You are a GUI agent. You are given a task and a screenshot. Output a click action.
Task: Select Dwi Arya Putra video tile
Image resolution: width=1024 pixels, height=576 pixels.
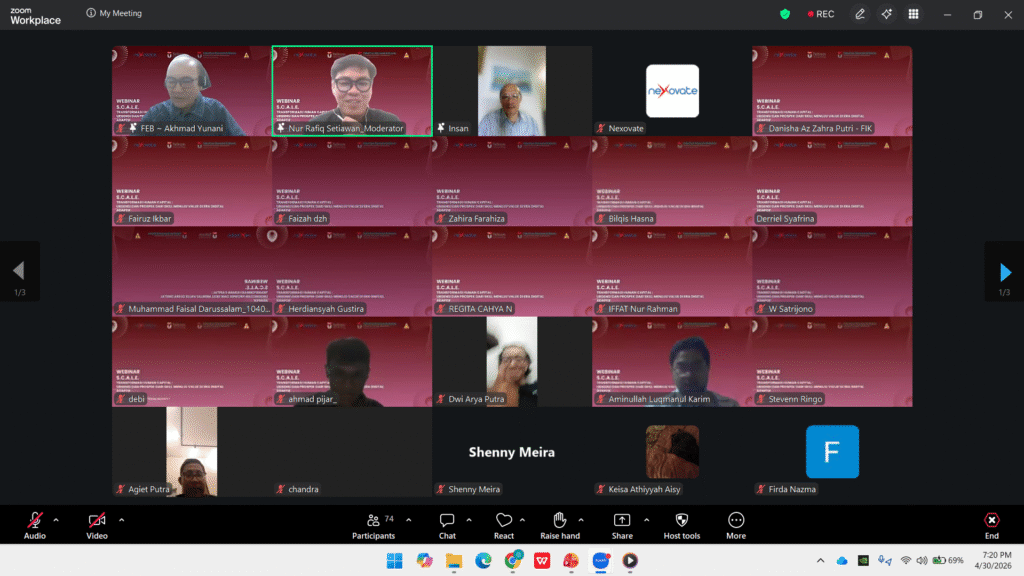tap(512, 362)
